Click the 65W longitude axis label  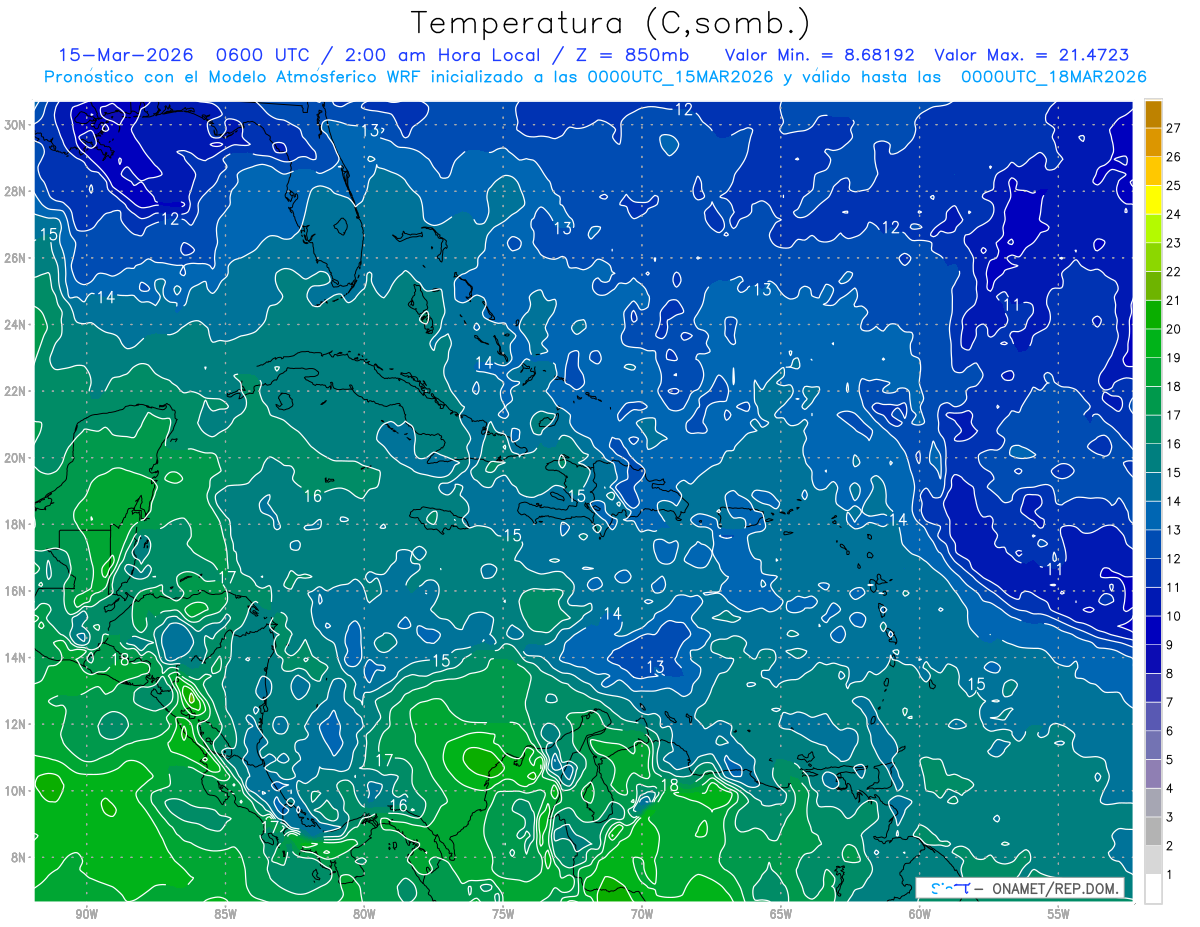(x=781, y=913)
